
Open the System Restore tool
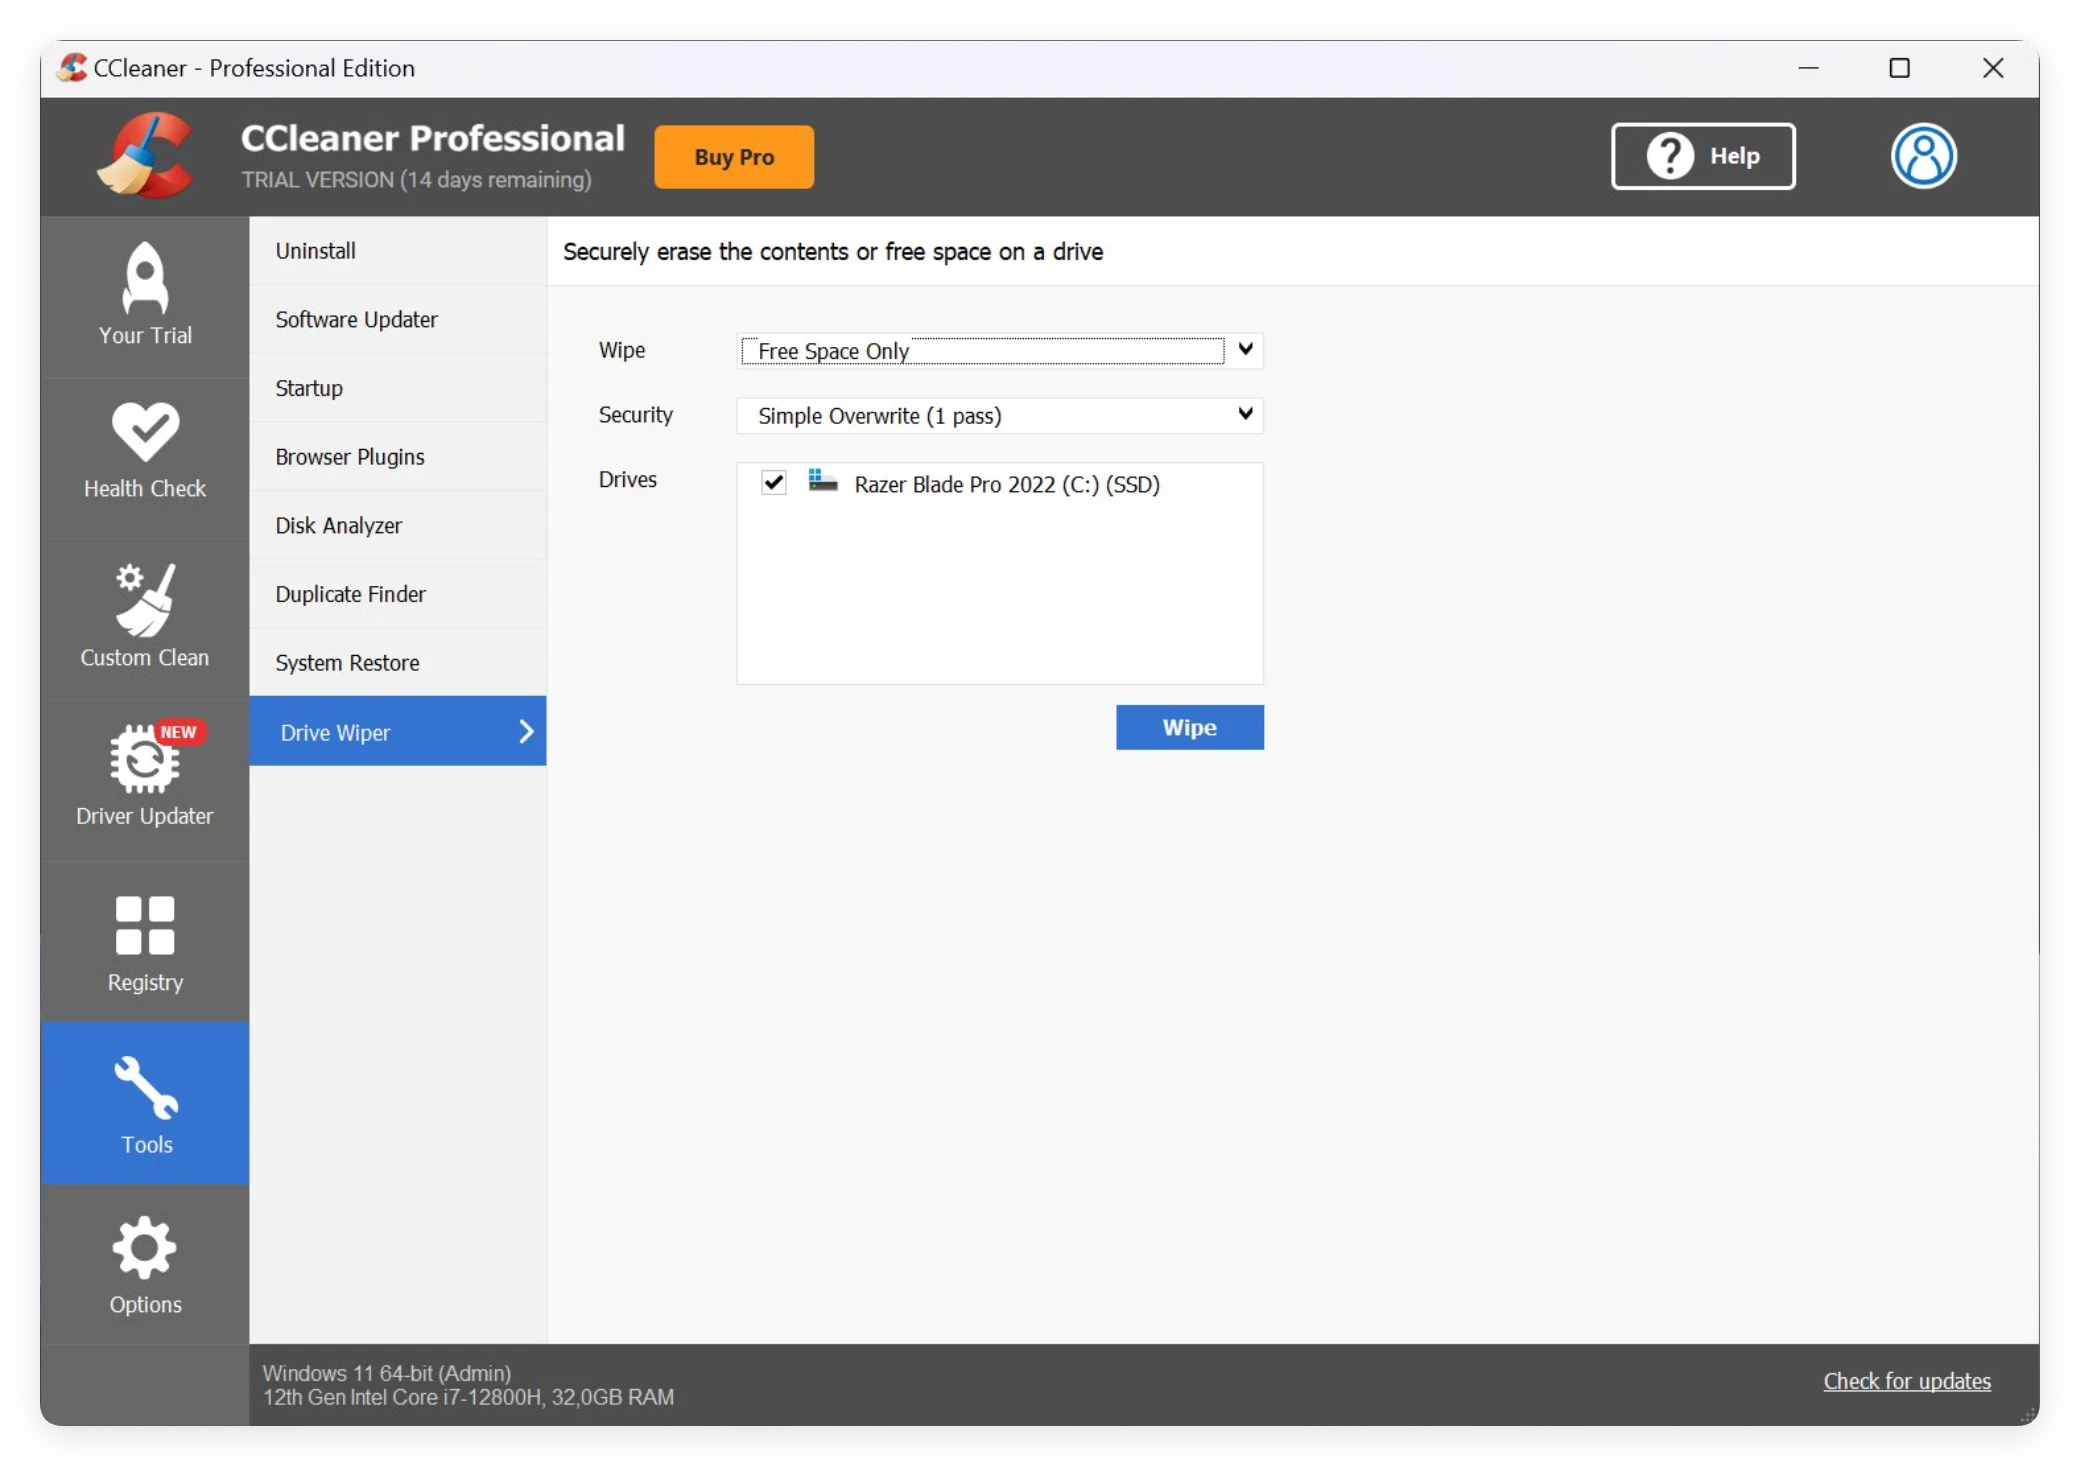tap(397, 663)
